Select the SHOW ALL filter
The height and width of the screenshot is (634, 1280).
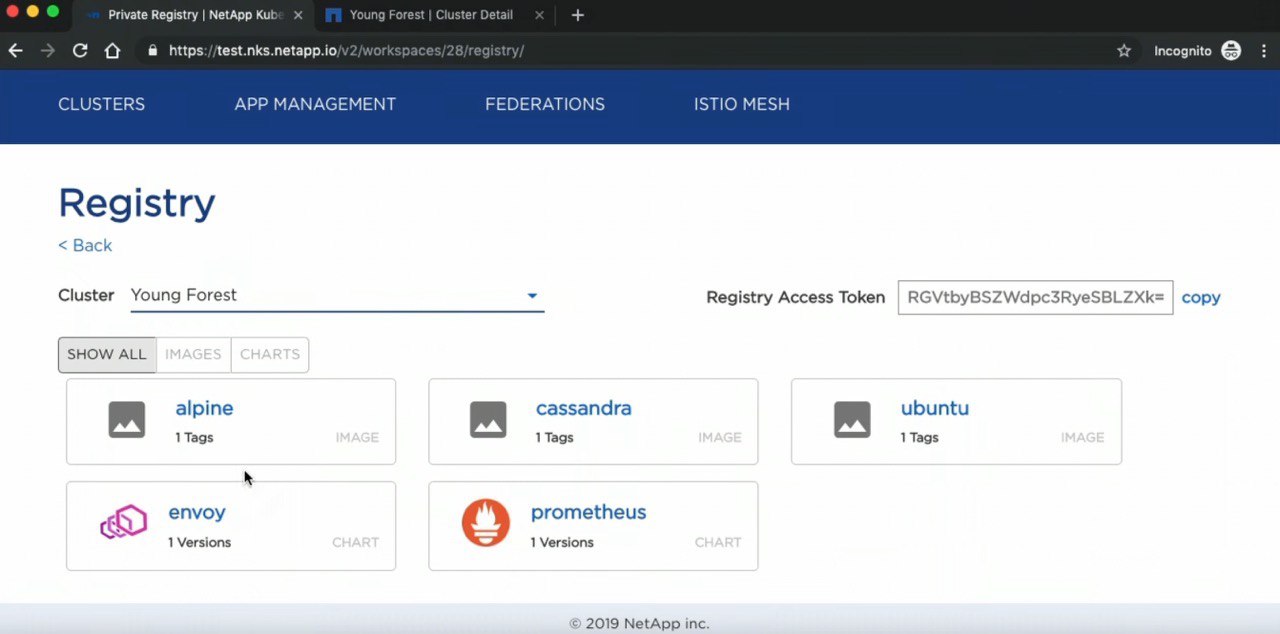point(107,354)
